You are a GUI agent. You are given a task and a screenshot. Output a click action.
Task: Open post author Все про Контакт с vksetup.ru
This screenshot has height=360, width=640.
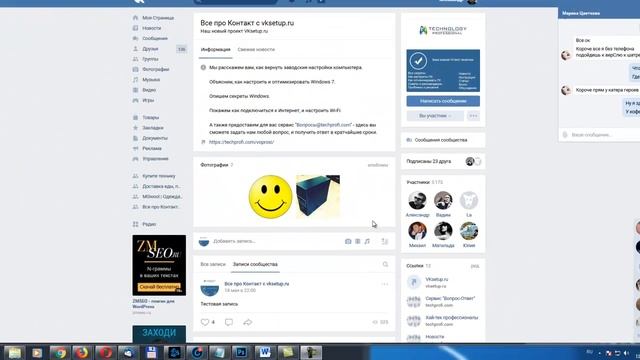pos(256,284)
